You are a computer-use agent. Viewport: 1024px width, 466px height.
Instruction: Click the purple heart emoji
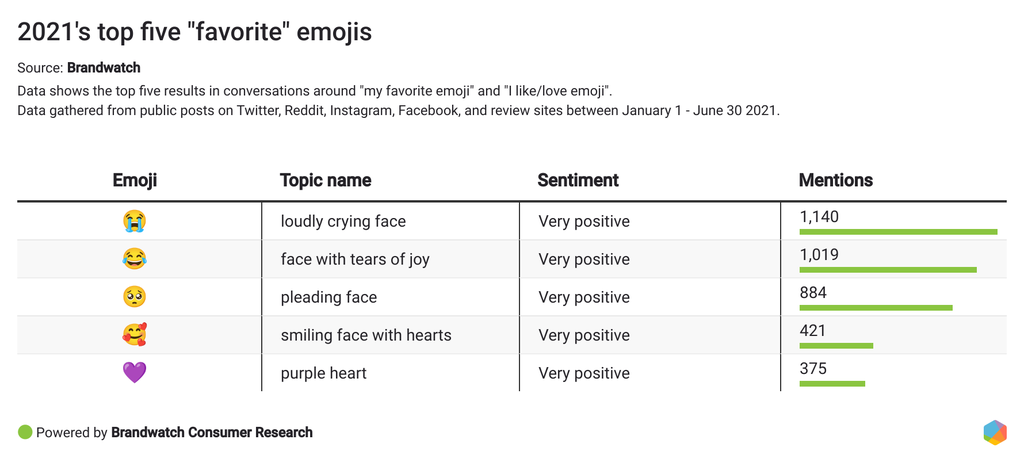coord(134,373)
